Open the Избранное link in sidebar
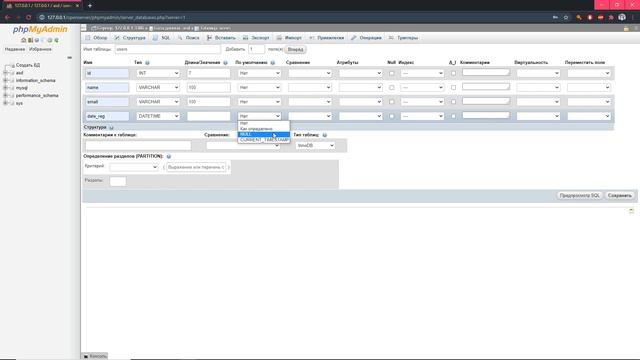Viewport: 640px width, 360px height. coord(40,49)
